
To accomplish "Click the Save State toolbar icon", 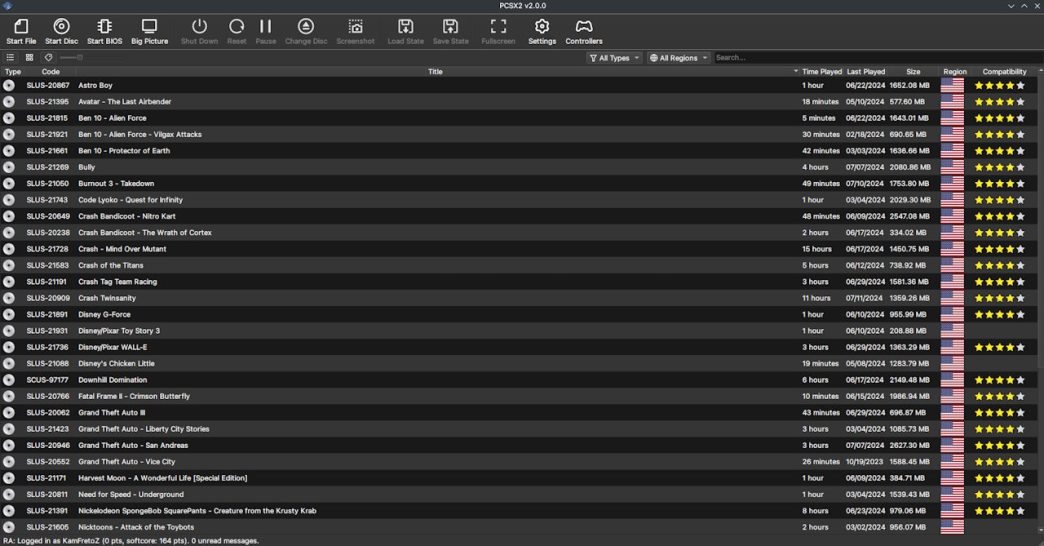I will 451,31.
